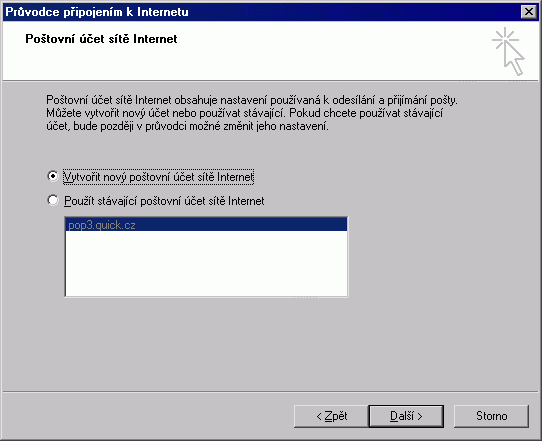Cancel the wizard with Storno
This screenshot has height=441, width=542.
click(x=491, y=416)
